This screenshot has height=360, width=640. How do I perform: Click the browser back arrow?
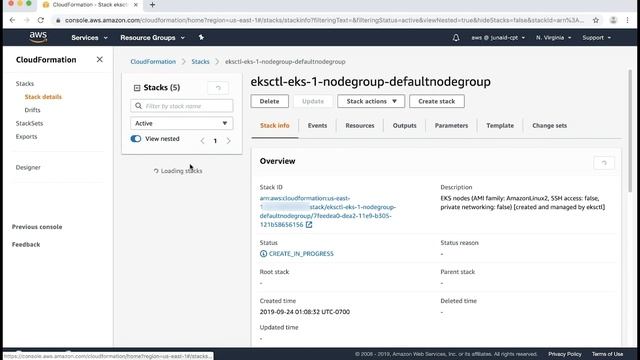pos(12,20)
